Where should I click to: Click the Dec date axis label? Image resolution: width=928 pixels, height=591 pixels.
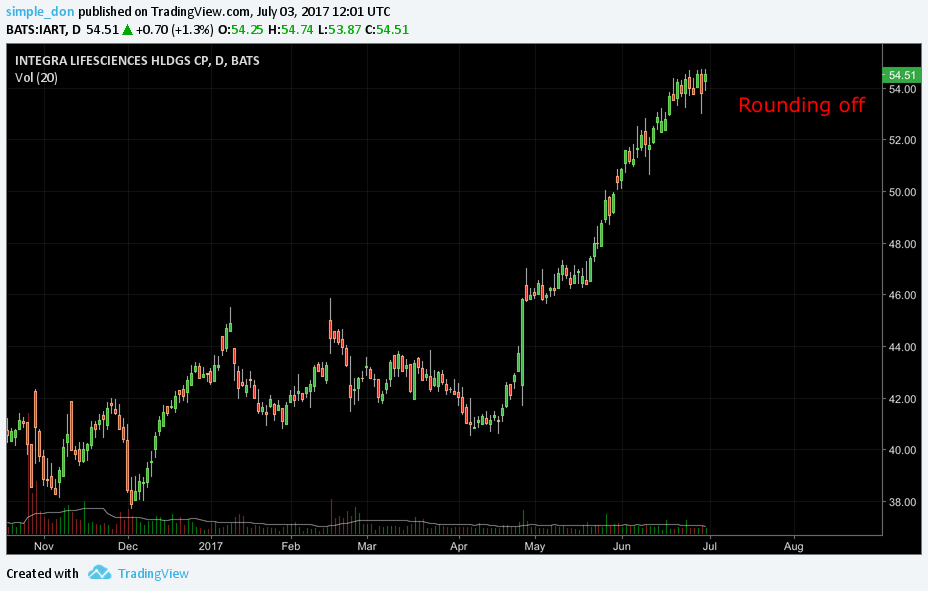128,546
